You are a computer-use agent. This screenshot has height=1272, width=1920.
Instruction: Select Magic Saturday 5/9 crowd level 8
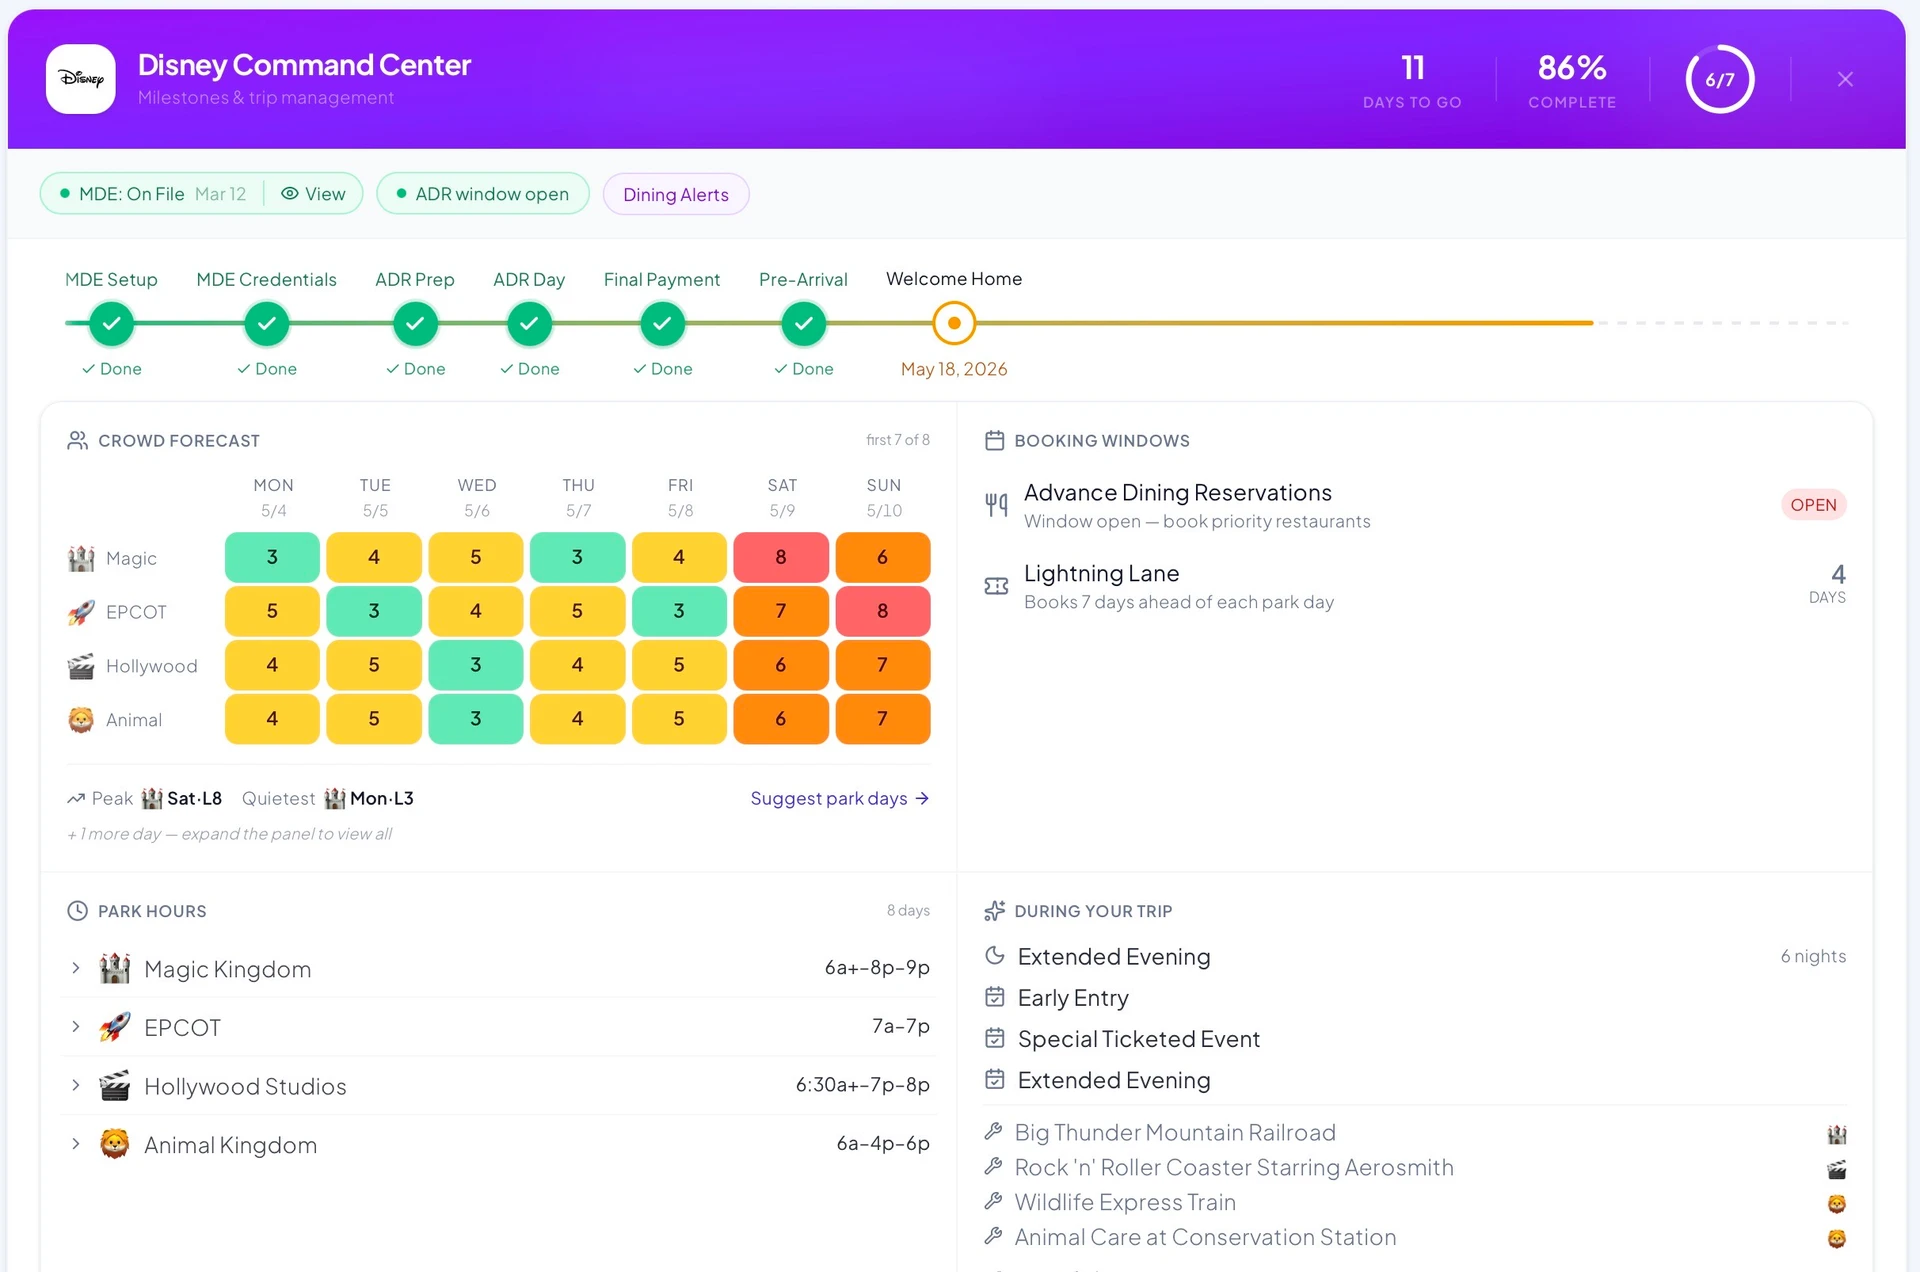pos(781,557)
